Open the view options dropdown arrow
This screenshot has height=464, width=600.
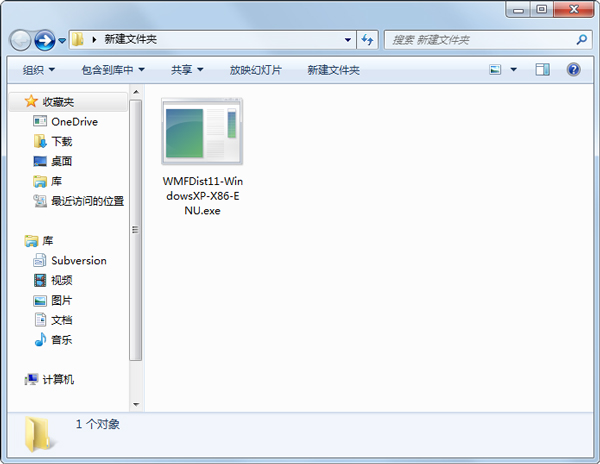pyautogui.click(x=514, y=70)
